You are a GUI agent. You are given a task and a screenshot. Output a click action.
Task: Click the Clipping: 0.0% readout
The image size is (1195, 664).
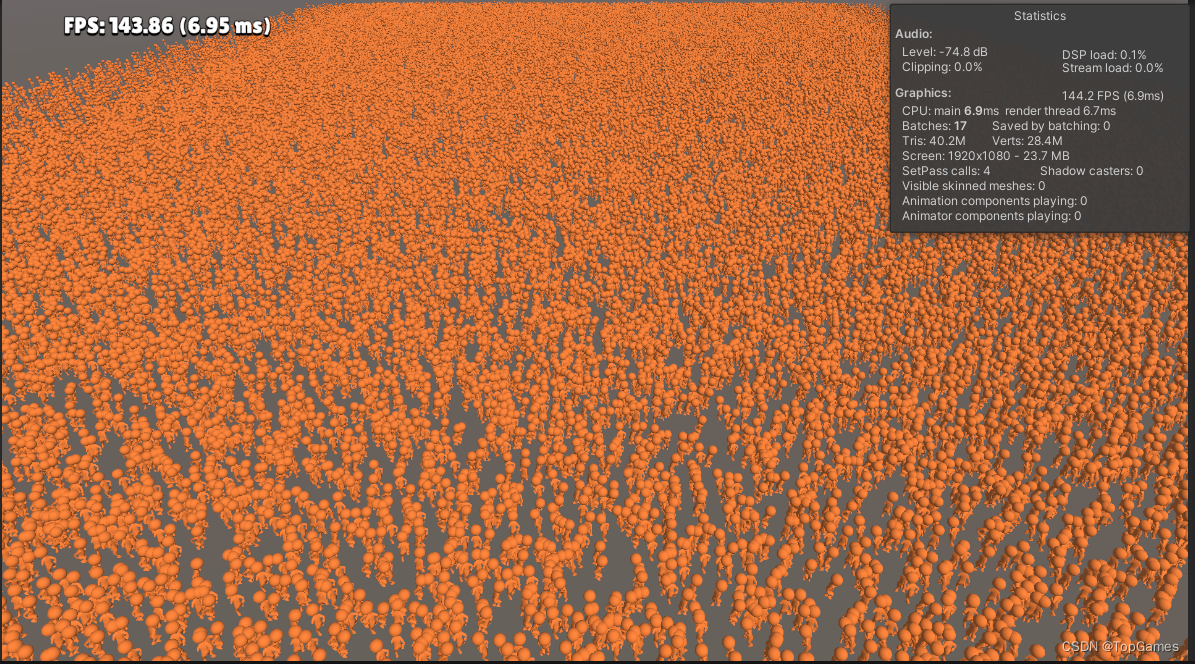[x=942, y=67]
